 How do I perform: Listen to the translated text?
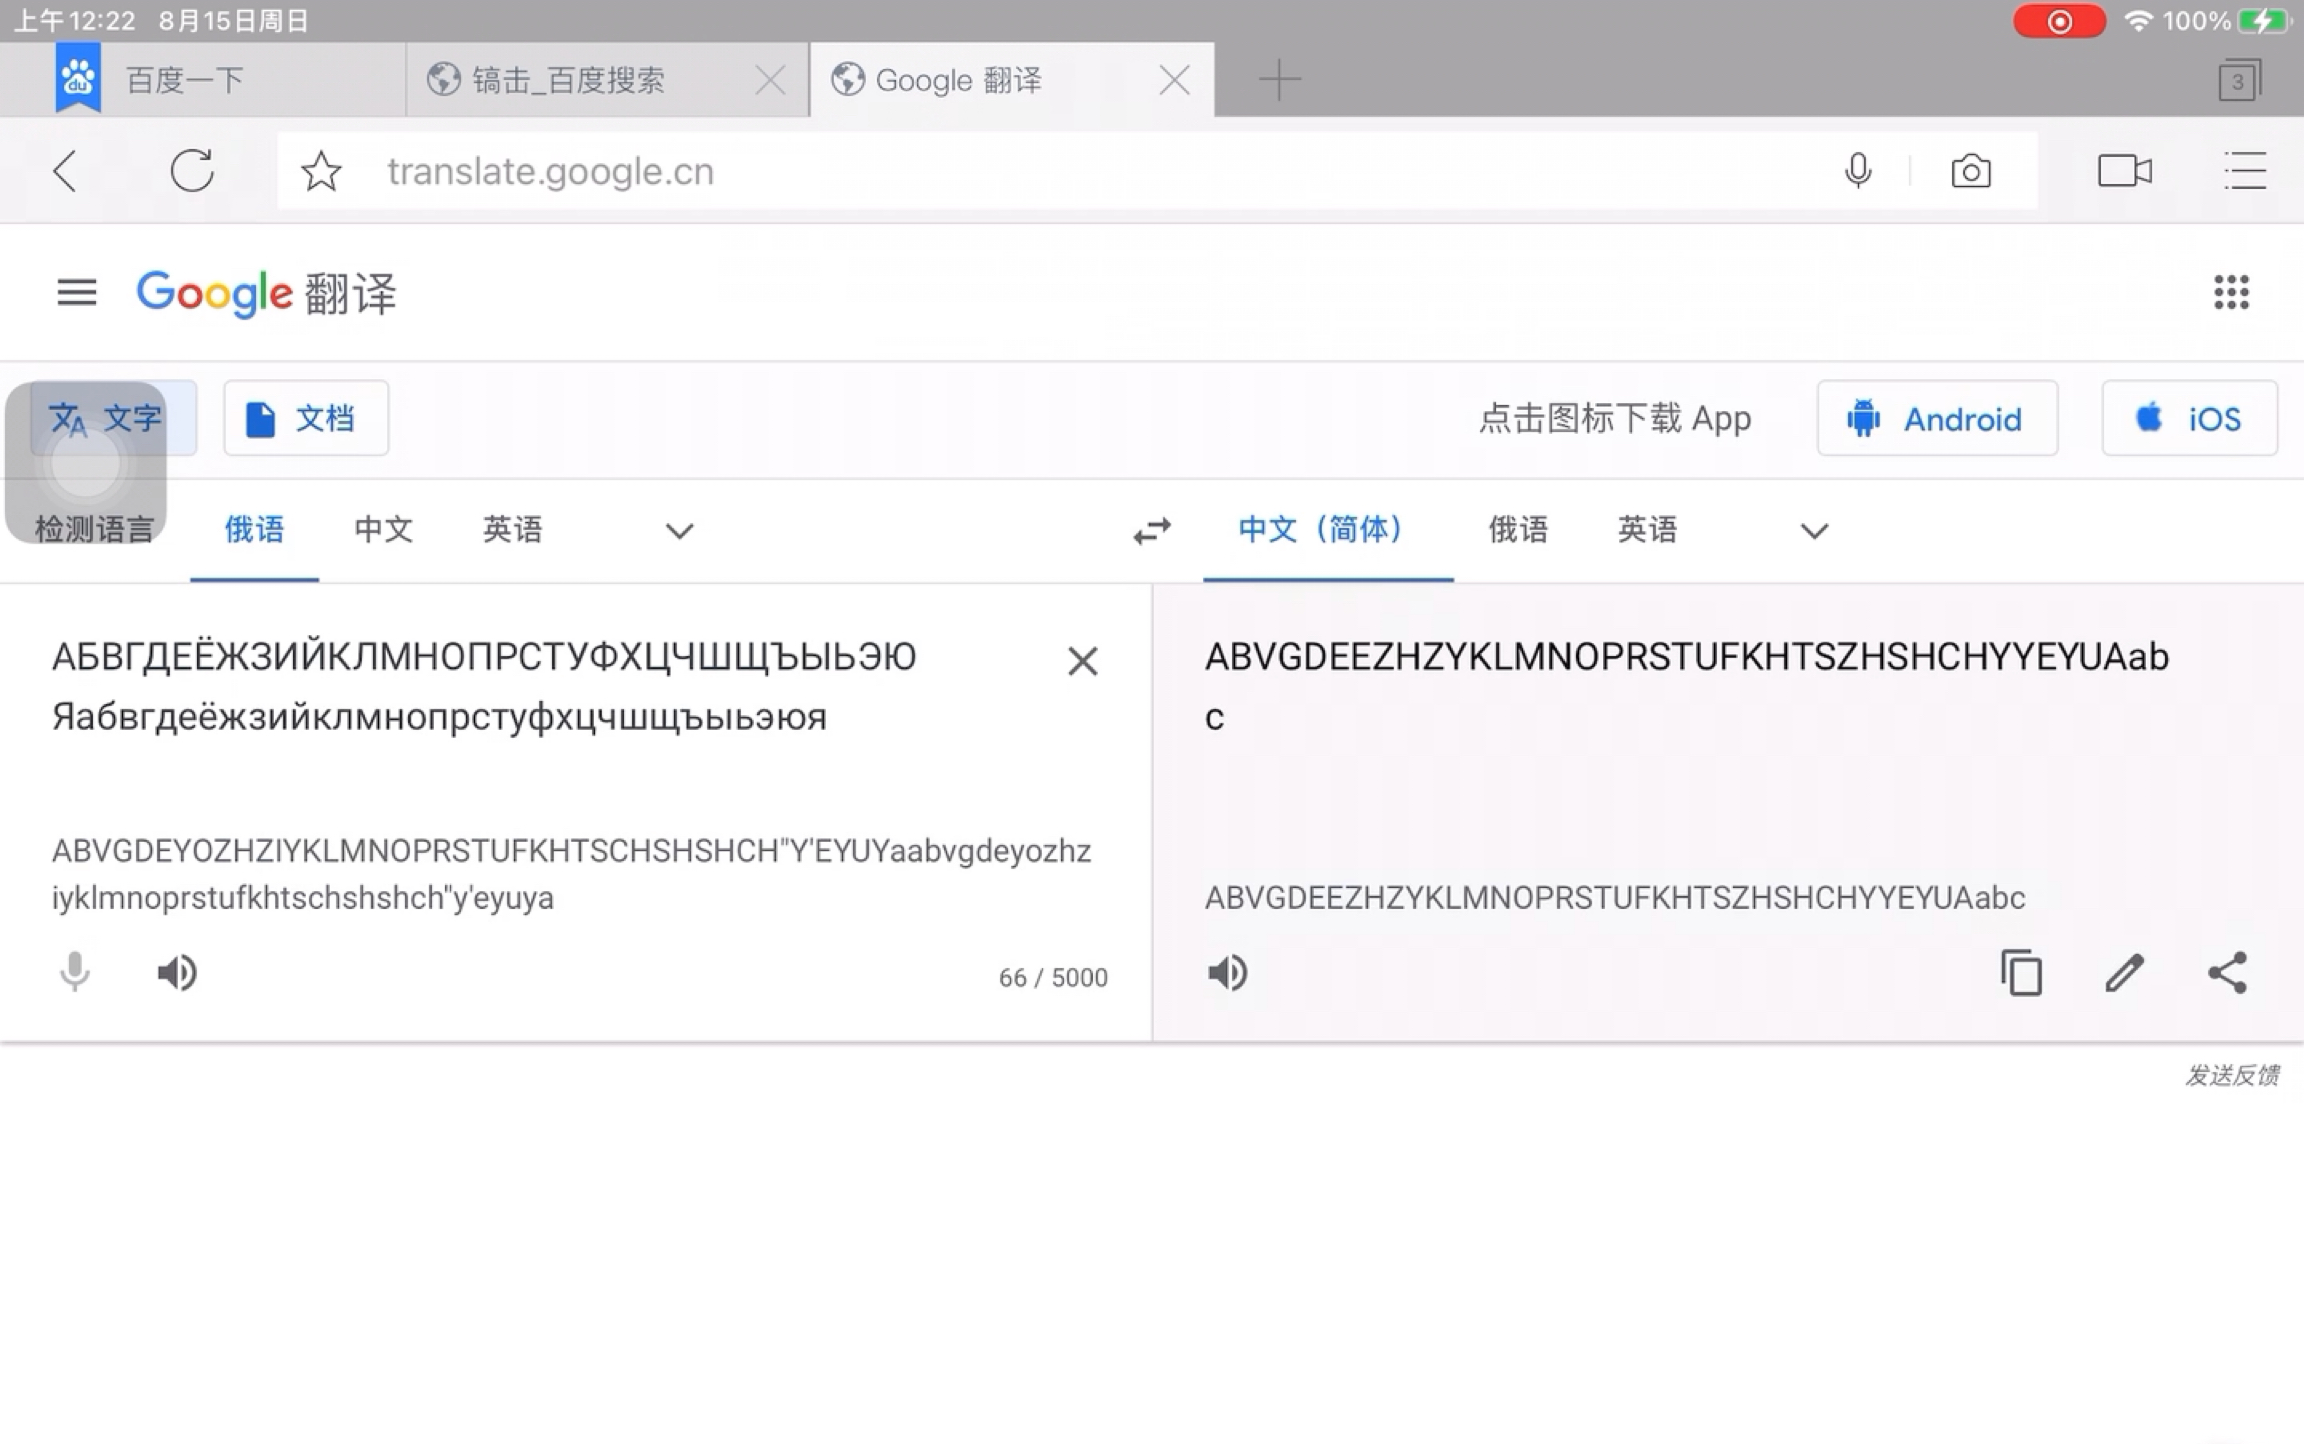pos(1228,972)
